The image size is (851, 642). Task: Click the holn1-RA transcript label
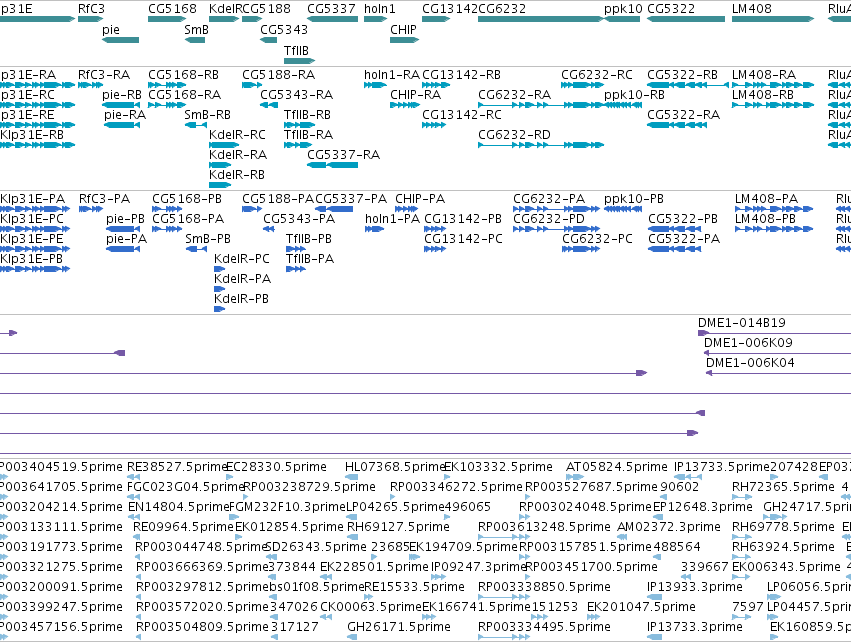click(392, 75)
